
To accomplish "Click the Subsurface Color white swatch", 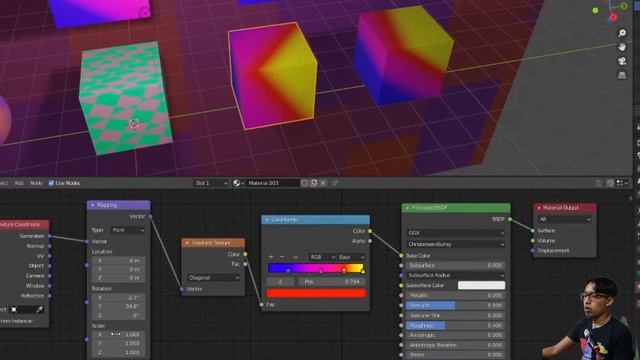I will (x=481, y=285).
